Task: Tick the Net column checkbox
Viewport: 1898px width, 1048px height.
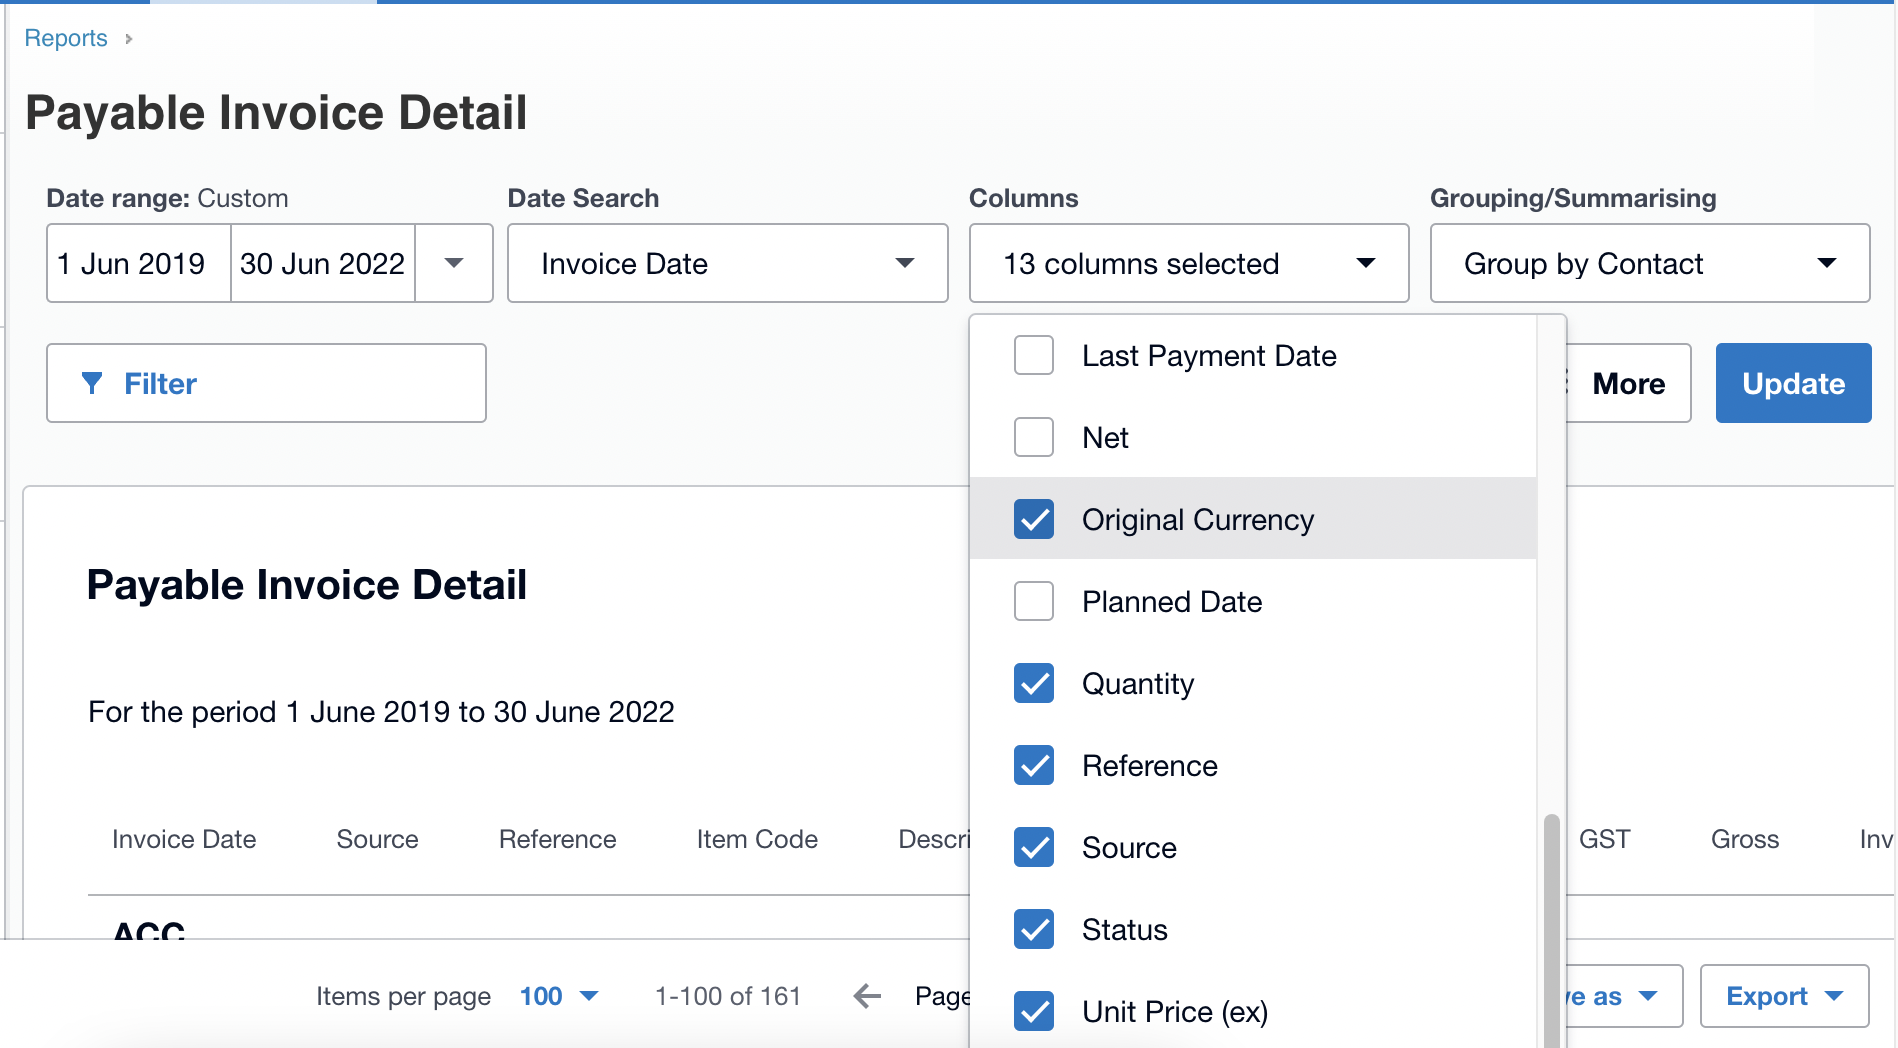Action: [x=1033, y=437]
